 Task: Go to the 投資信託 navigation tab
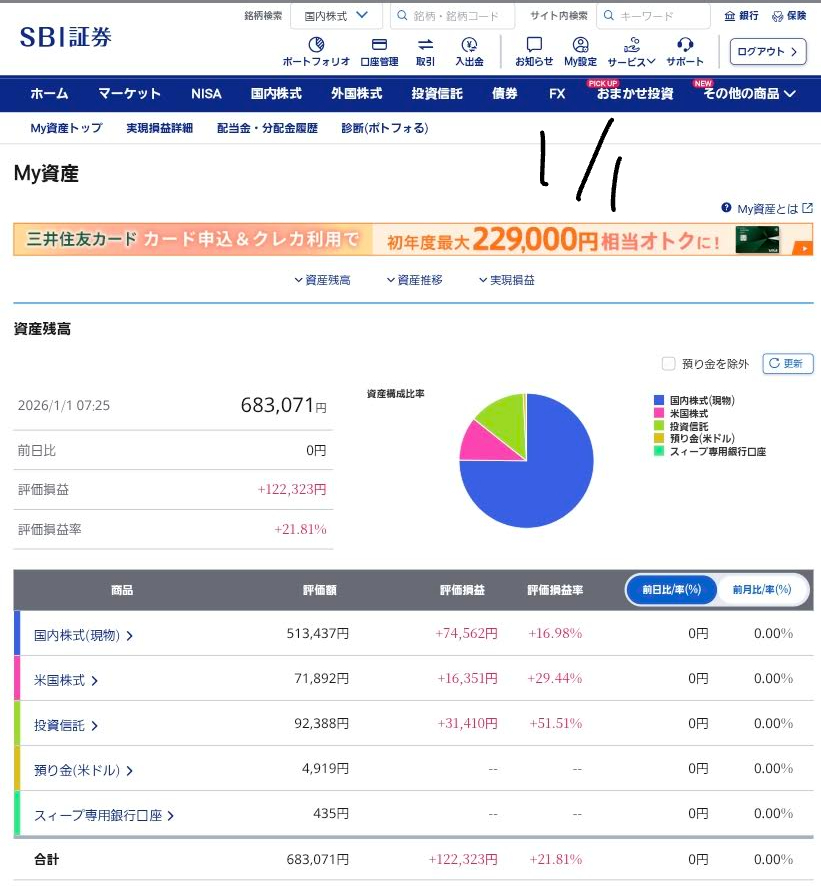pyautogui.click(x=437, y=94)
